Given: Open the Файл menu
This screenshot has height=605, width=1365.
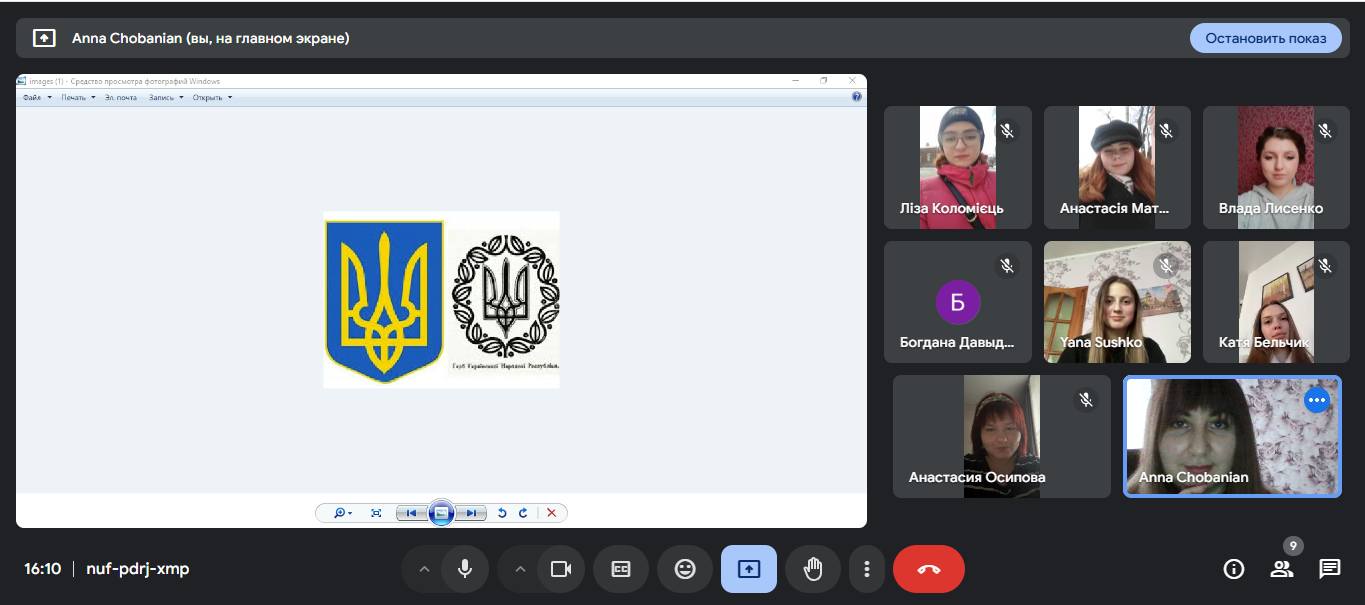Looking at the screenshot, I should click(35, 97).
